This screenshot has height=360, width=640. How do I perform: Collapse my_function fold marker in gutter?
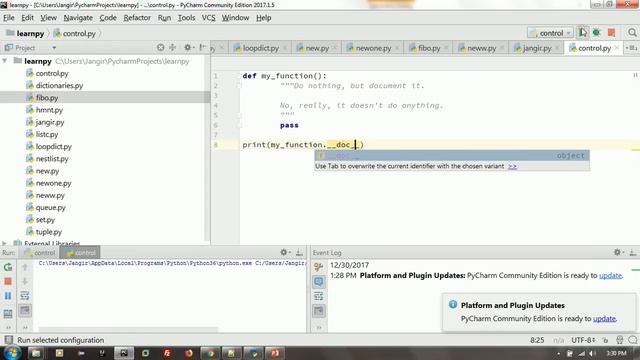[x=240, y=76]
